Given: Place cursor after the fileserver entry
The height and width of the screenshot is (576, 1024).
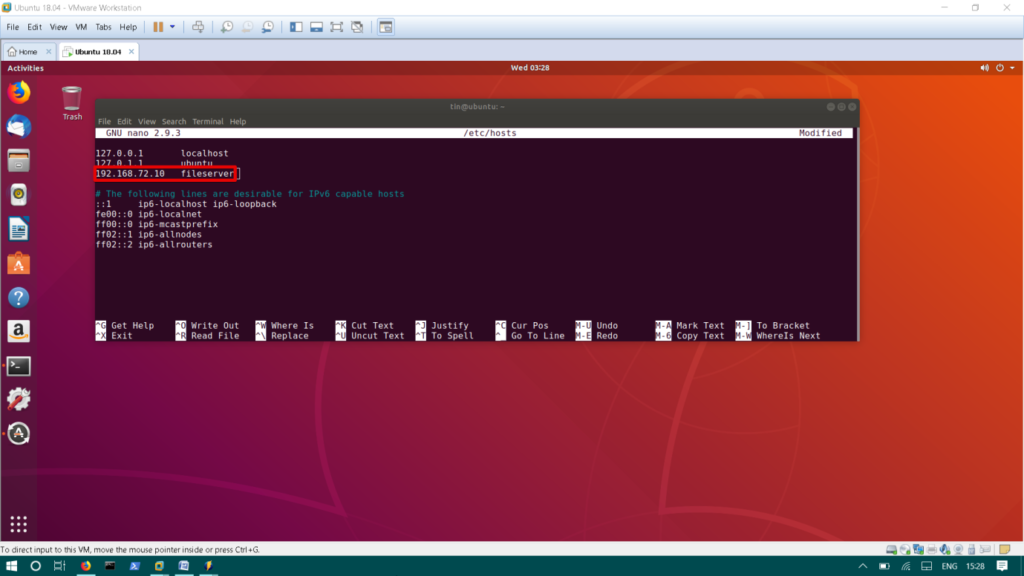Looking at the screenshot, I should click(x=237, y=174).
